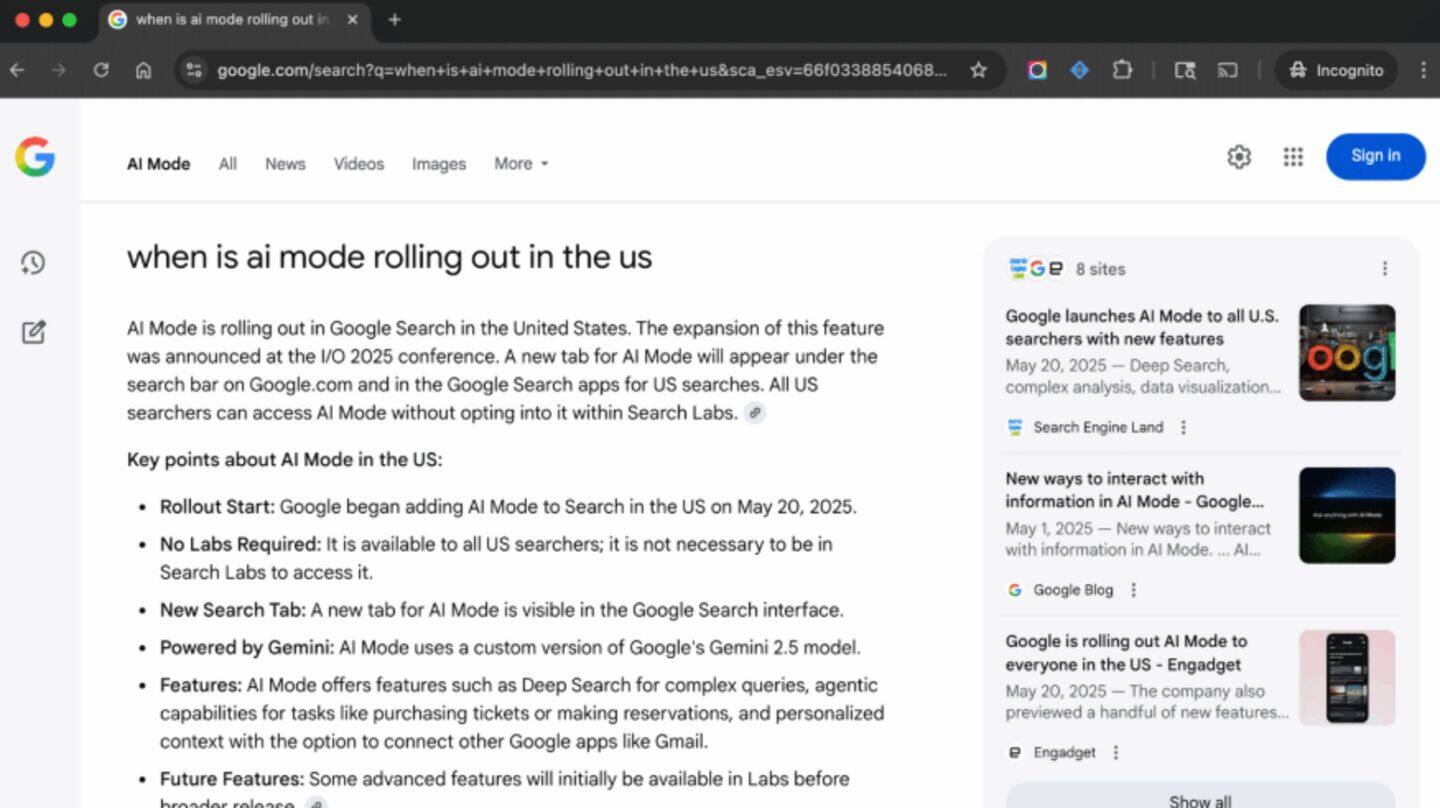Viewport: 1440px width, 808px height.
Task: Open Google Blog source options
Action: pos(1134,591)
